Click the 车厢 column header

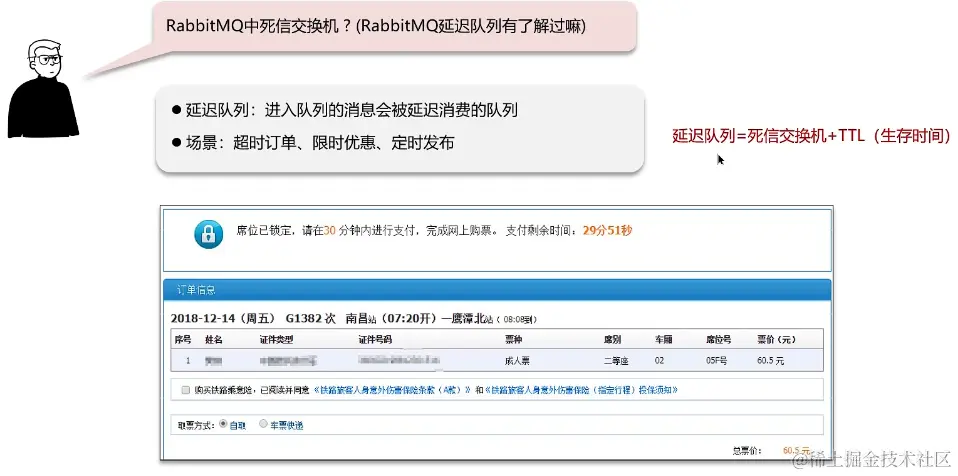coord(663,339)
